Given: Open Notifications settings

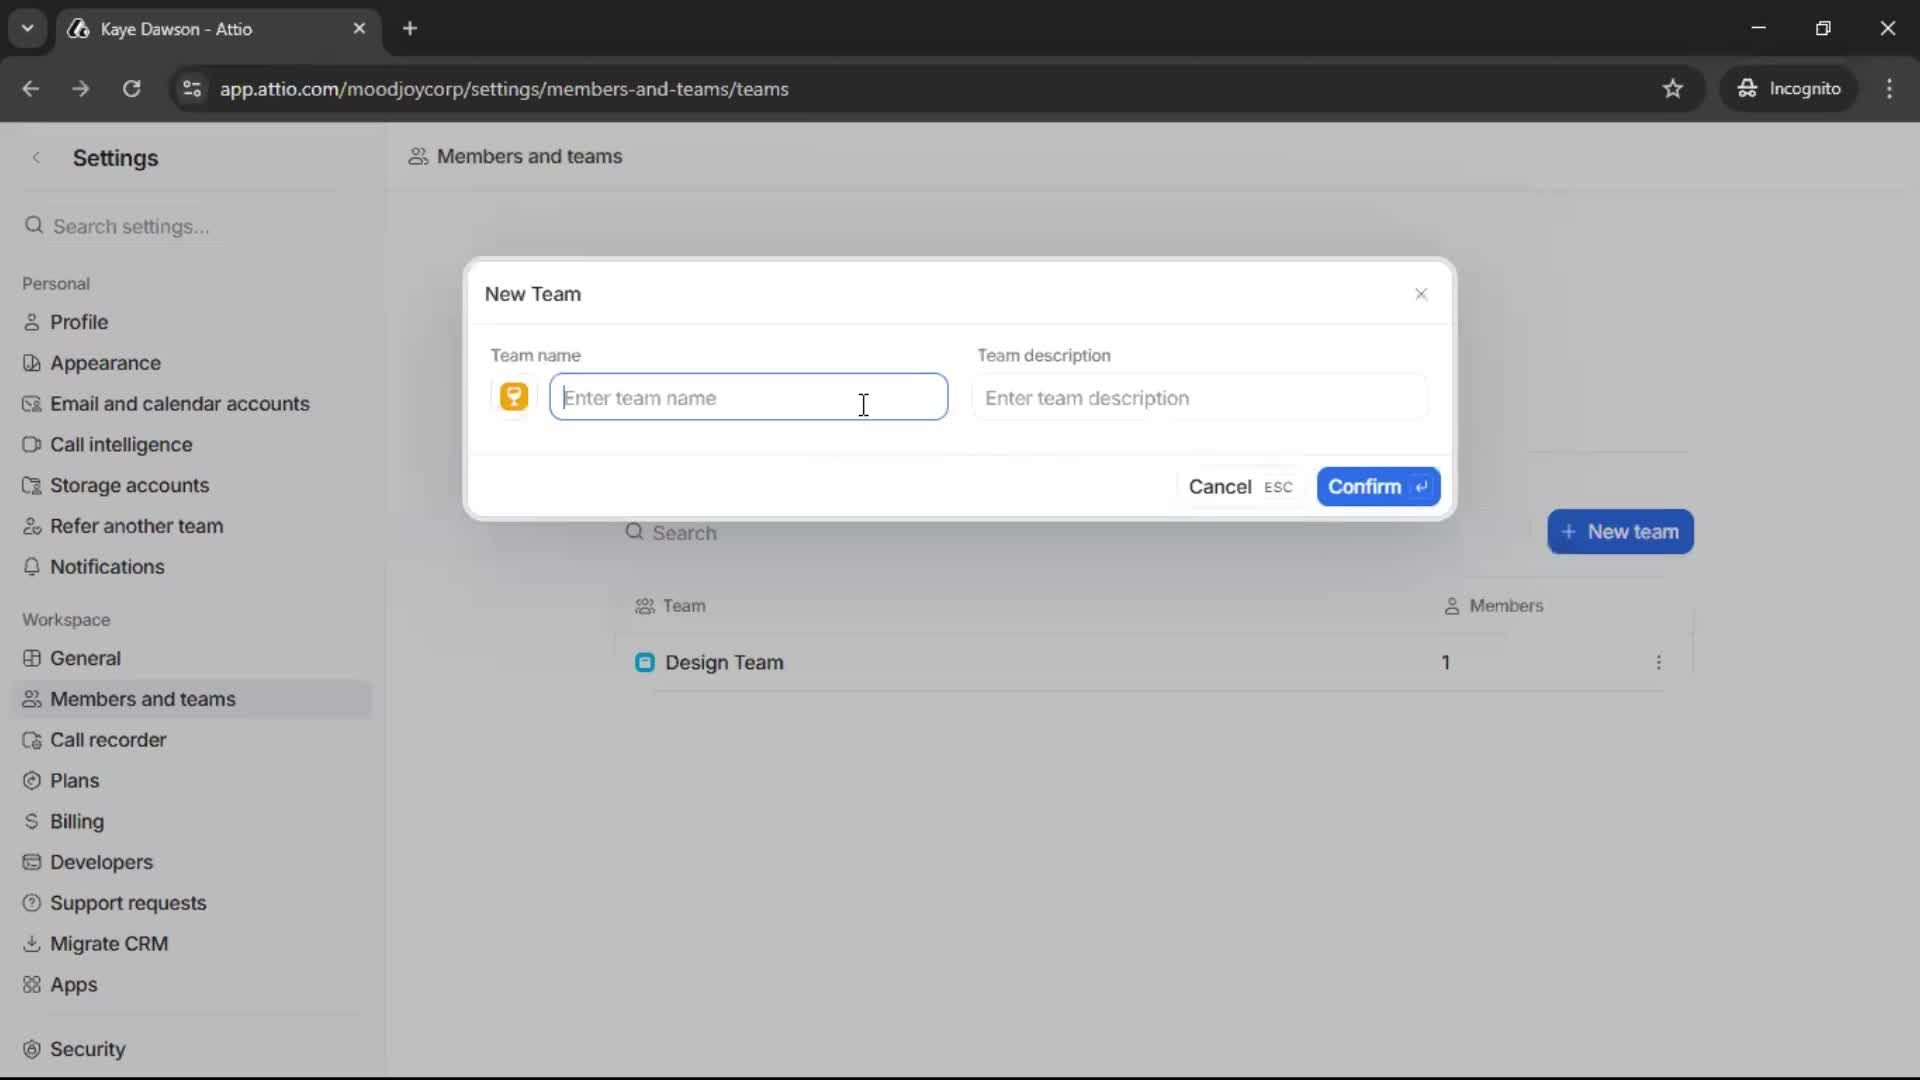Looking at the screenshot, I should click(x=108, y=567).
